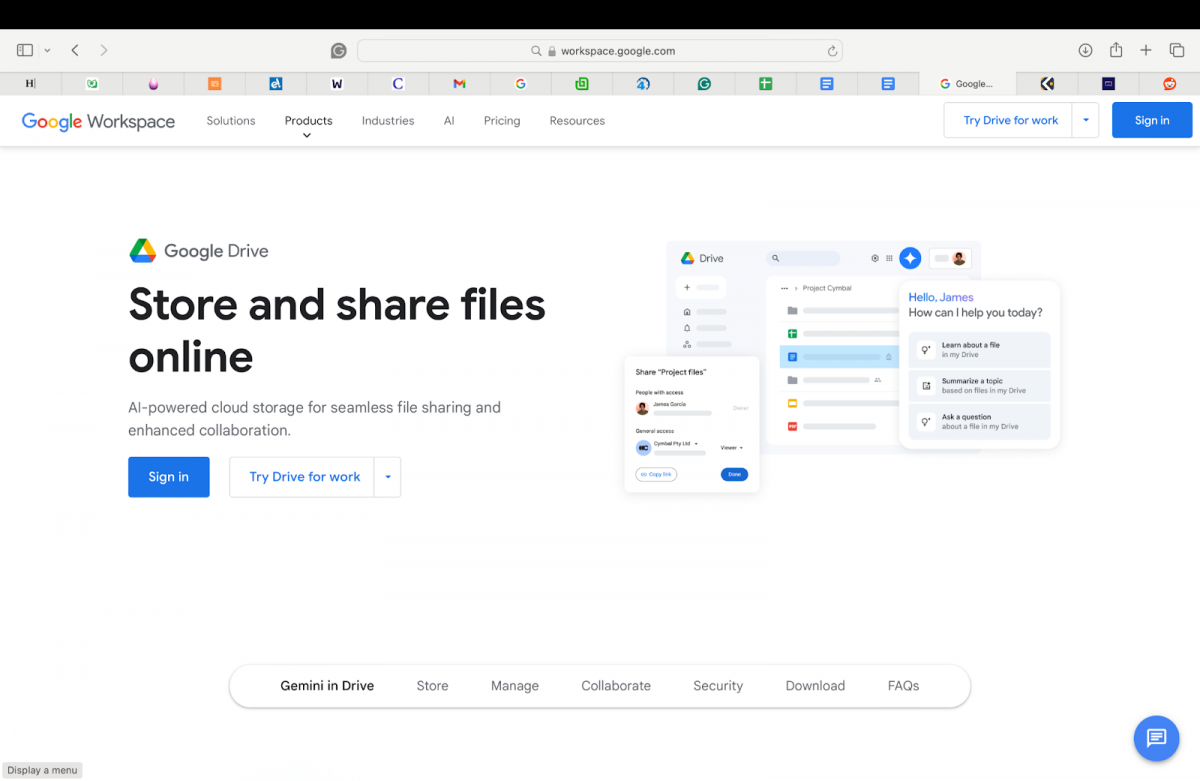This screenshot has height=781, width=1200.
Task: Expand the chevron under Products
Action: coord(307,135)
